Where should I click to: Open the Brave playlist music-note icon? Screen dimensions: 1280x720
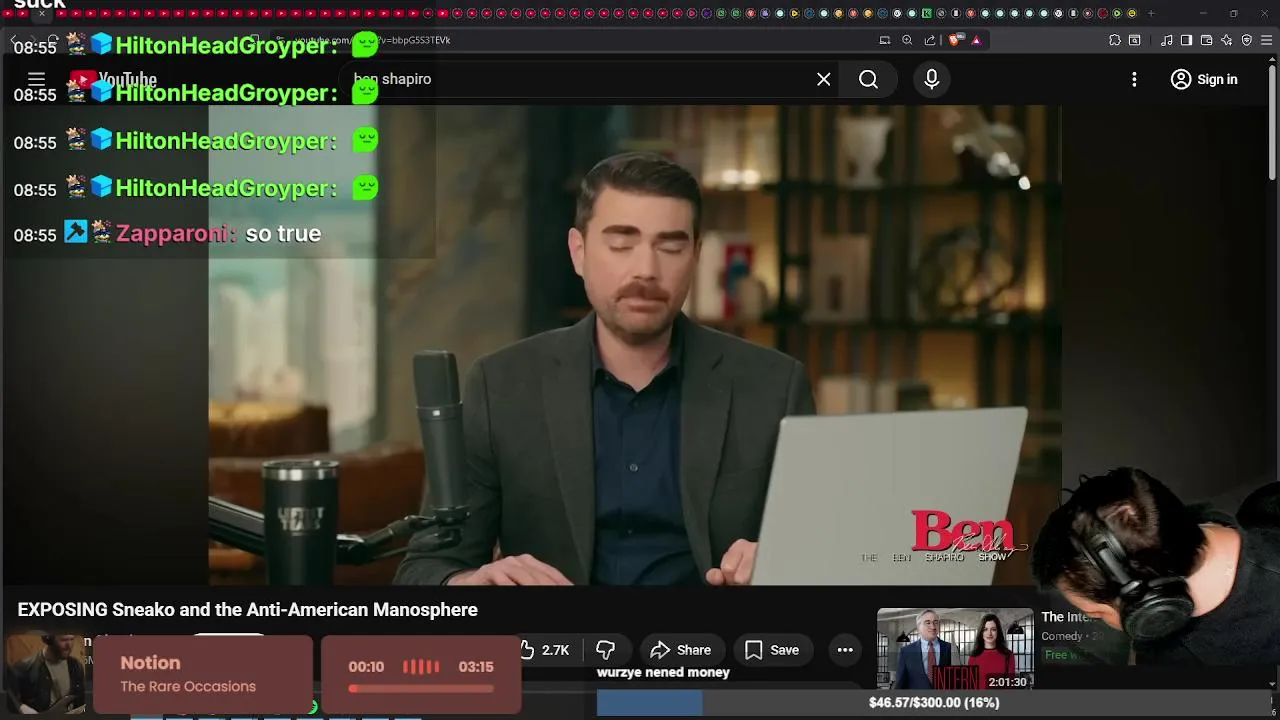click(1166, 40)
